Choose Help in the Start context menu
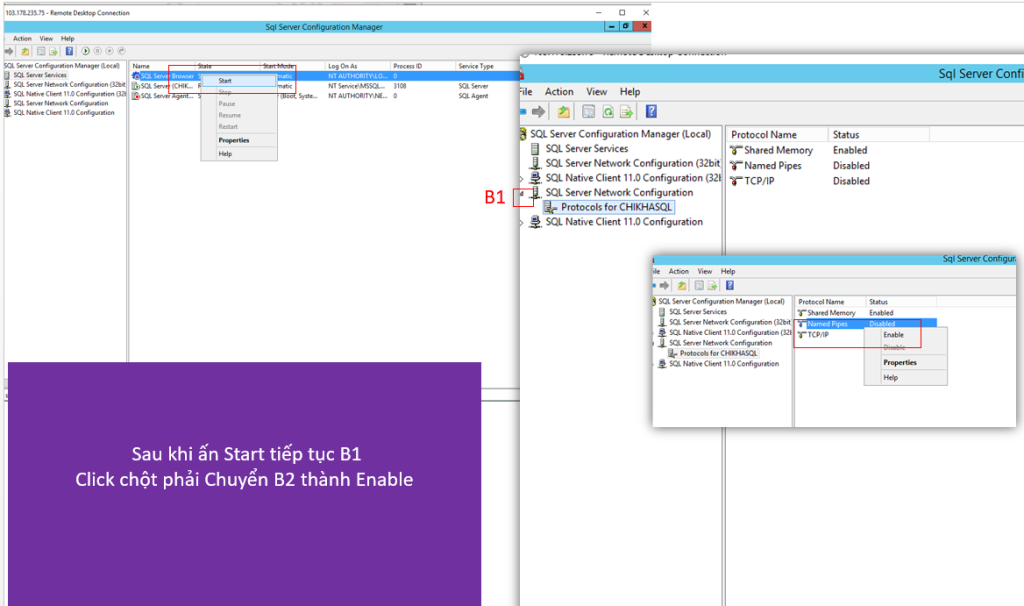This screenshot has width=1024, height=606. point(238,154)
